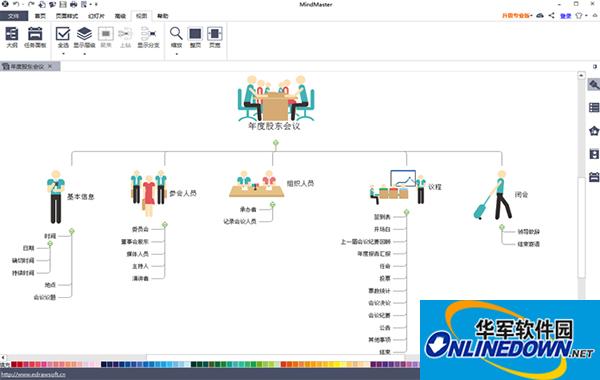Open the 升级专业版 dropdown
600x380 pixels.
tap(517, 16)
